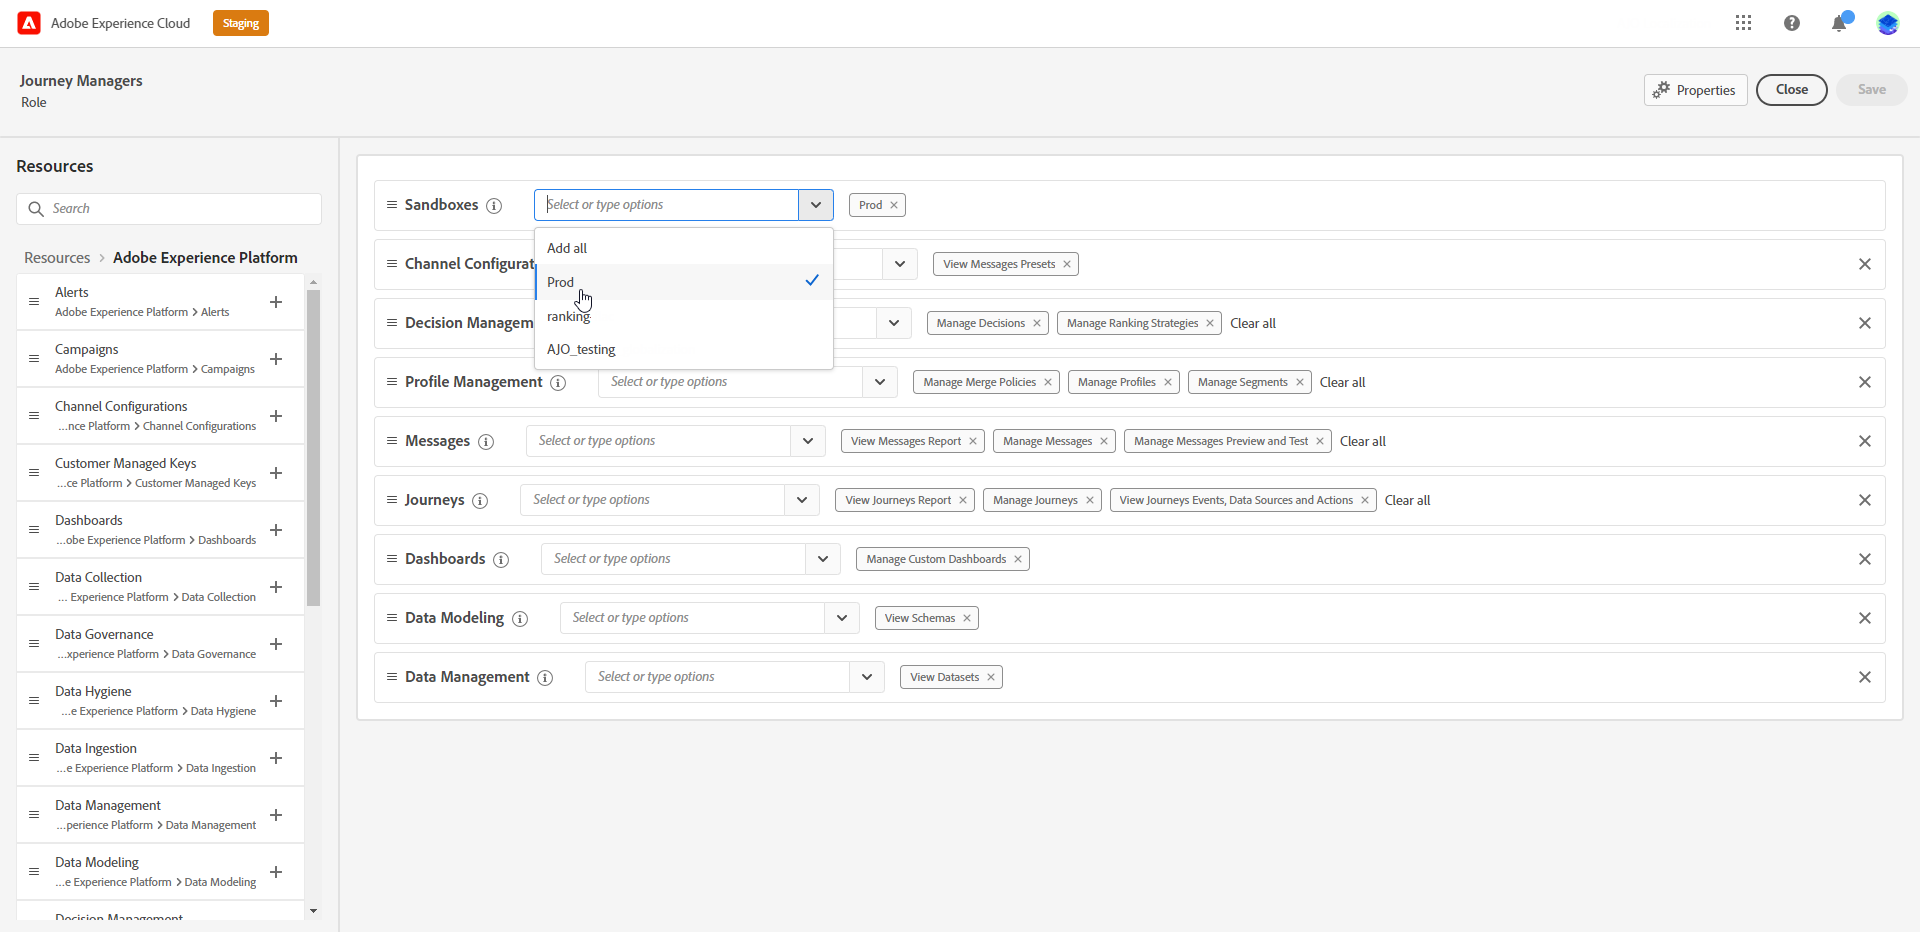Viewport: 1920px width, 932px height.
Task: Click the info icon beside Sandboxes
Action: click(x=494, y=206)
